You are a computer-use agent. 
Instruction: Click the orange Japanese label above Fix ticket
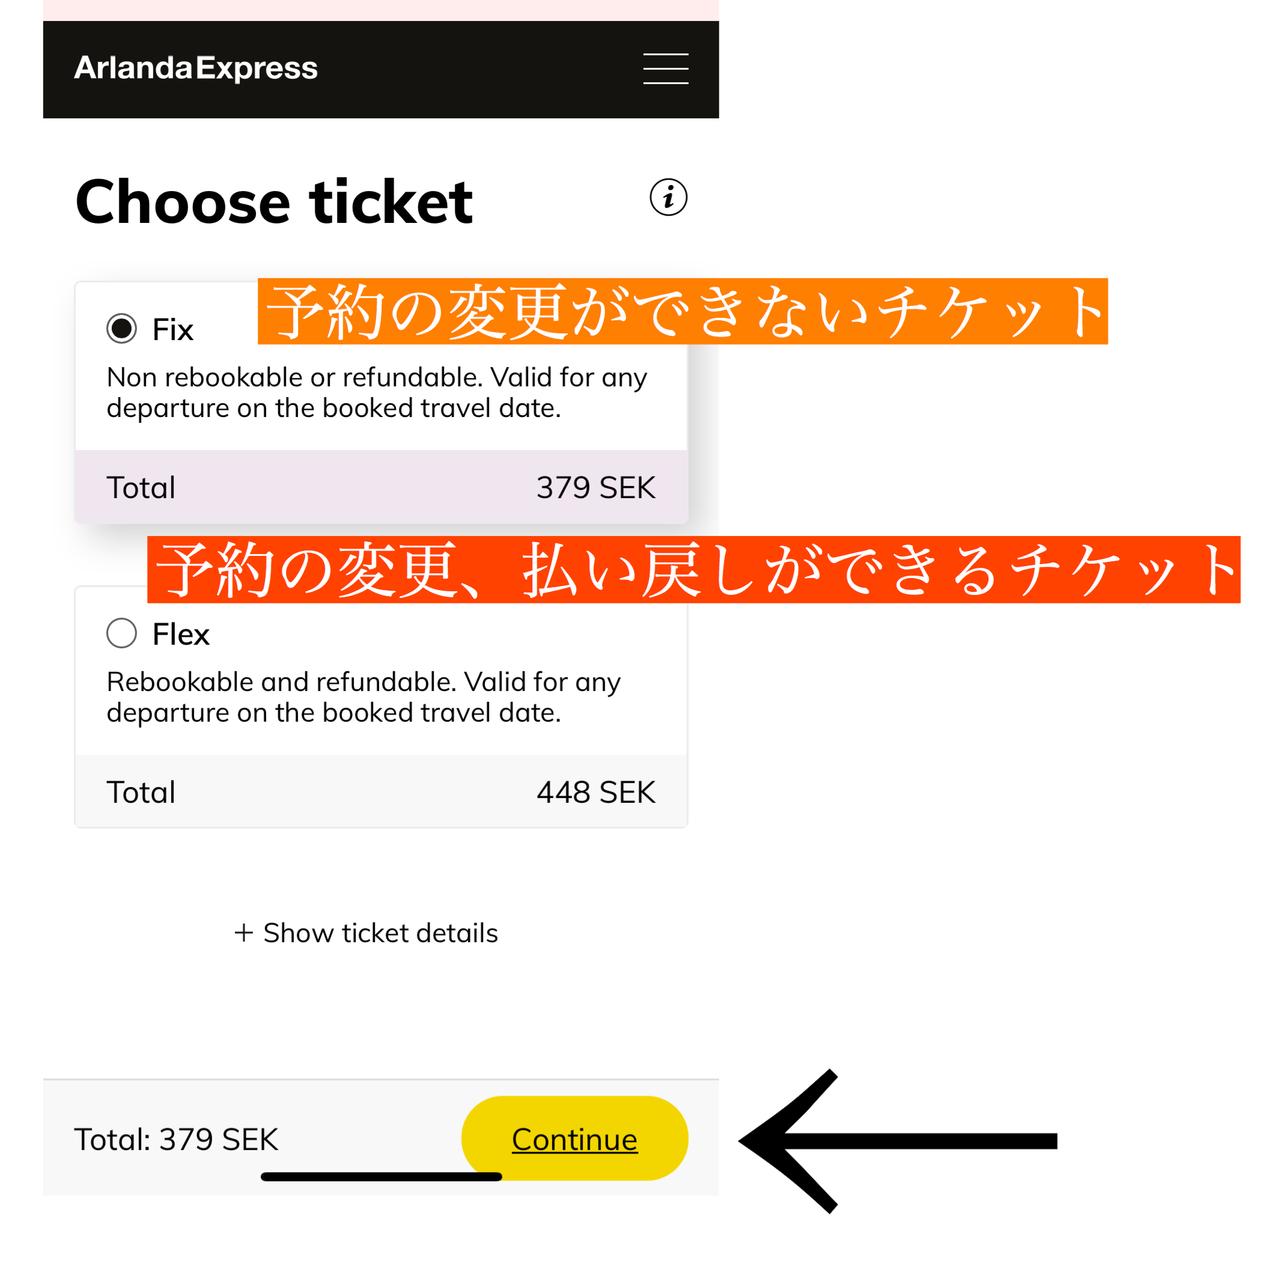click(683, 312)
